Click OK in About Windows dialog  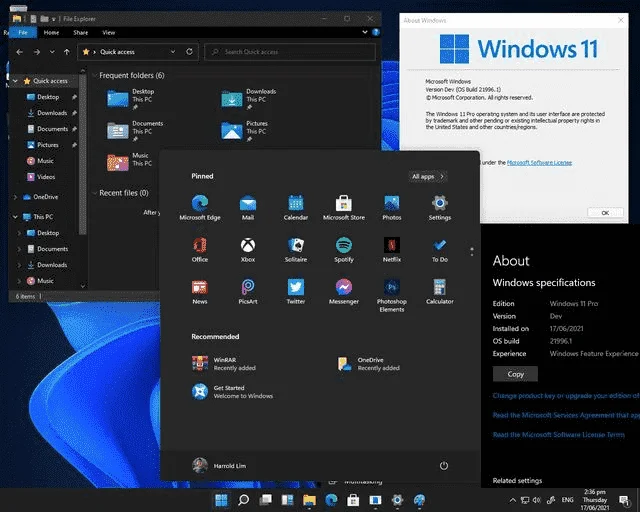[605, 213]
